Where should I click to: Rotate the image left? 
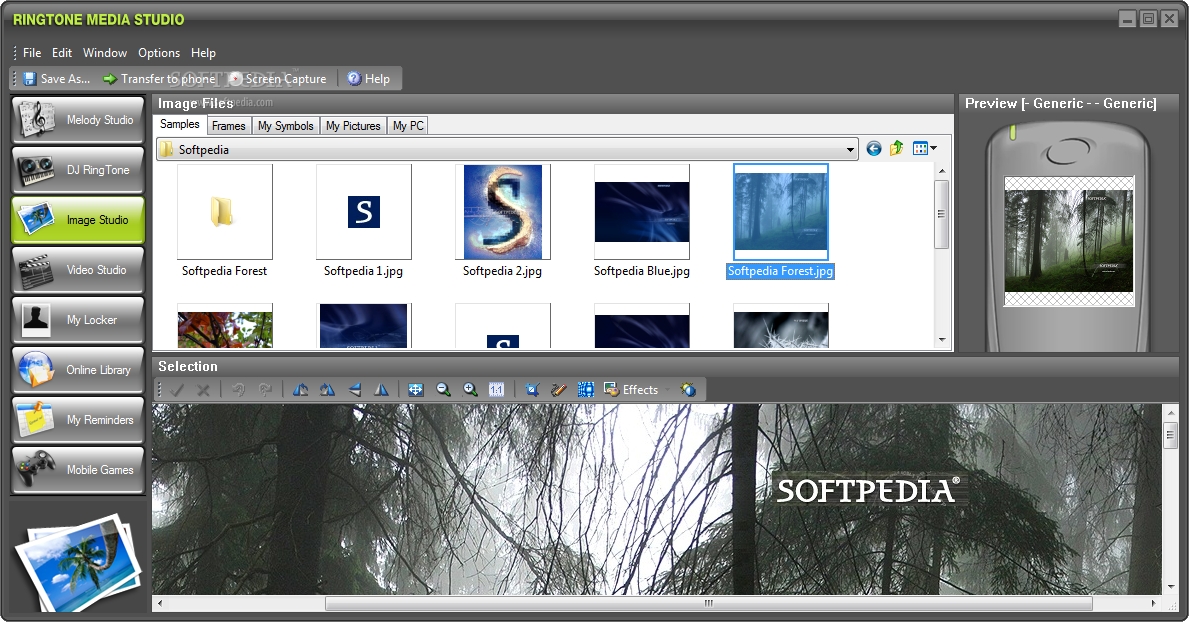[x=300, y=390]
